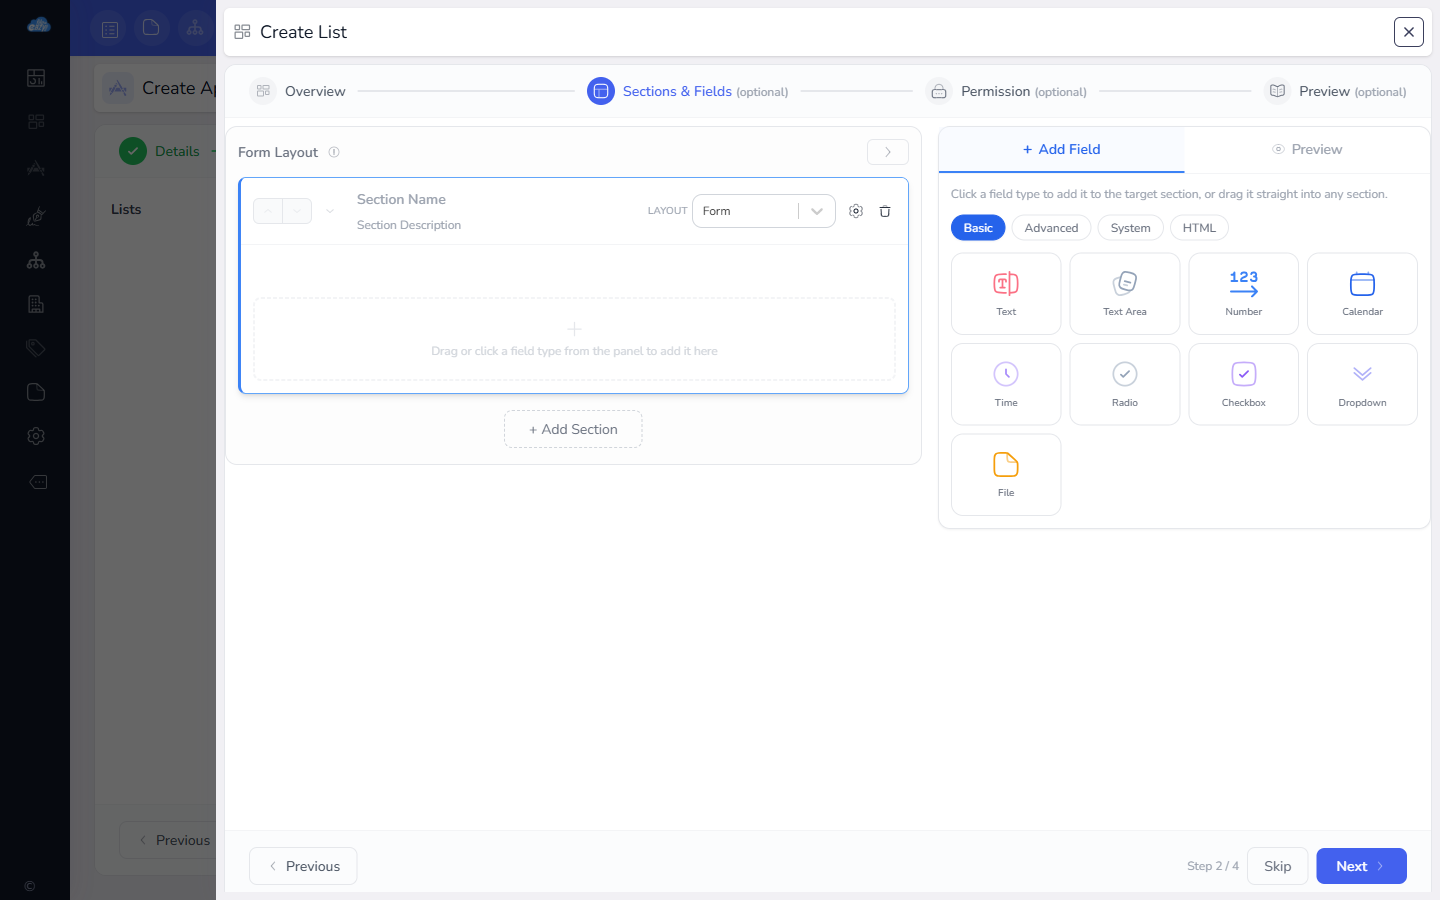Screen dimensions: 1440x900
Task: Click Previous in the Create List dialog
Action: pos(303,866)
